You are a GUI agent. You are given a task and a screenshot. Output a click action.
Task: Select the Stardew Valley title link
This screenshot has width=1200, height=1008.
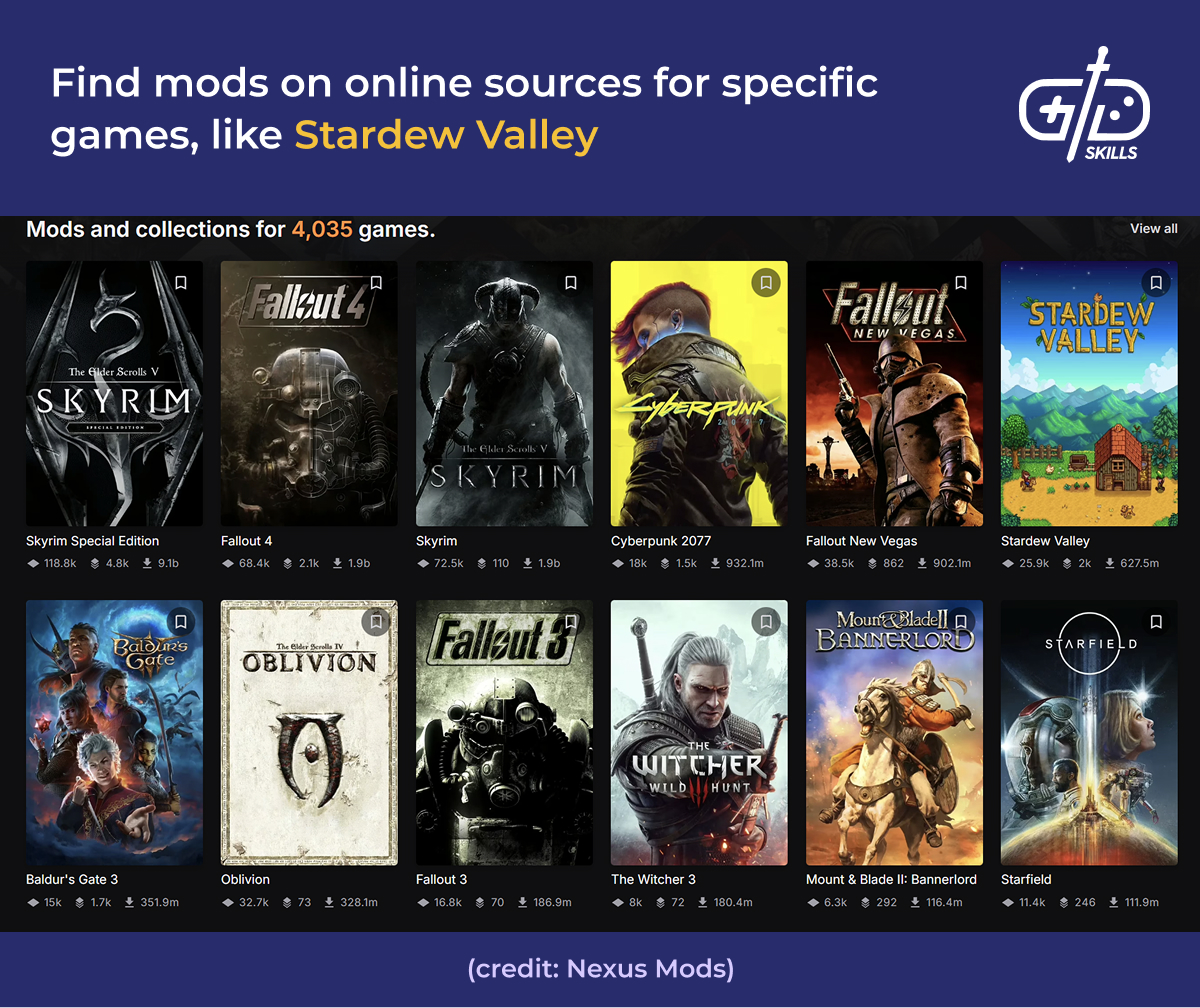(1044, 541)
